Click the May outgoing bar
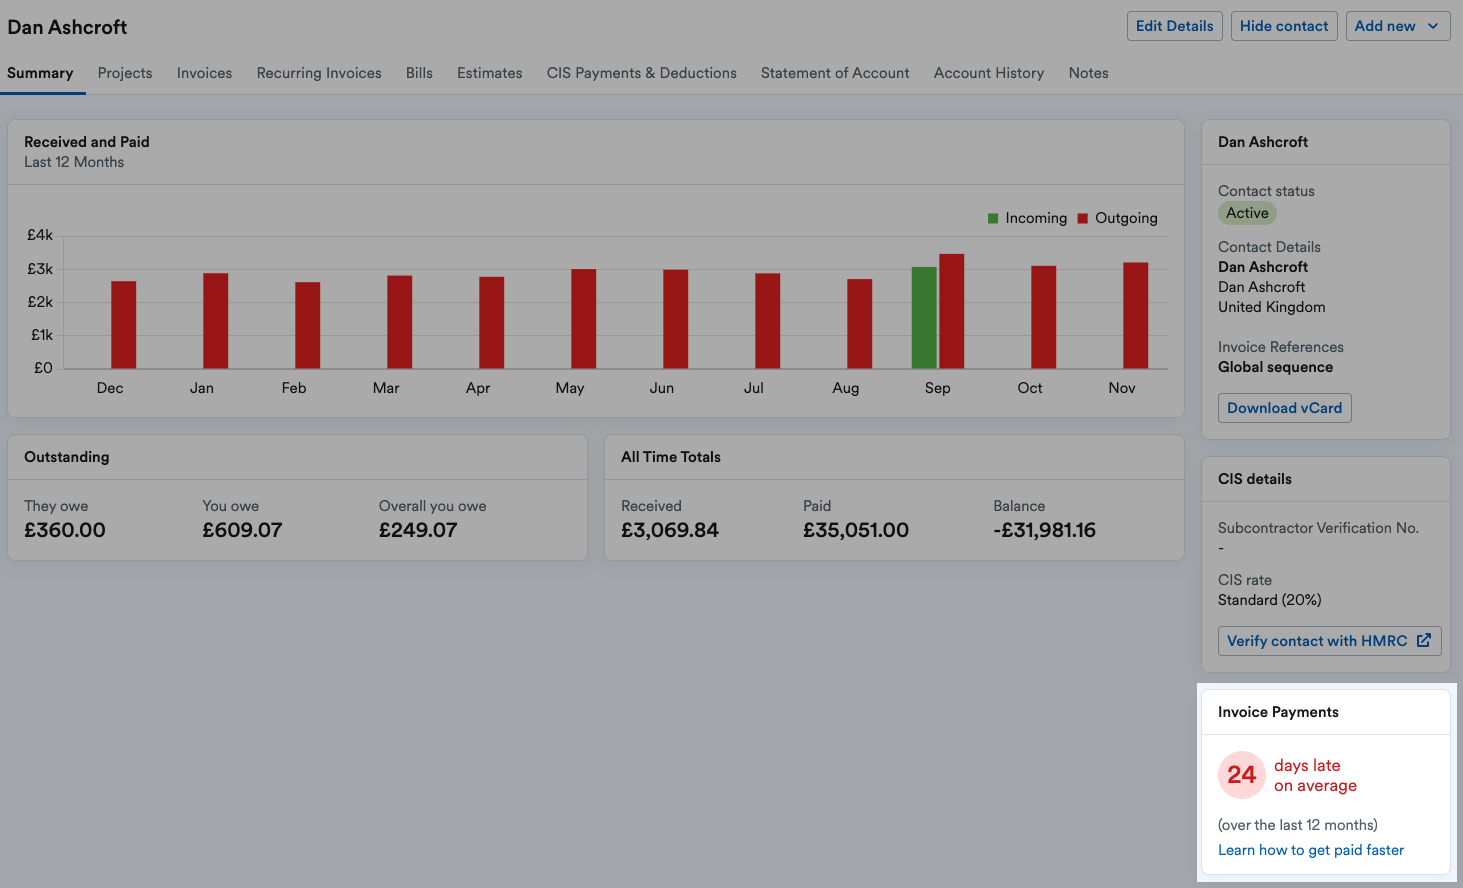This screenshot has height=888, width=1463. coord(584,319)
